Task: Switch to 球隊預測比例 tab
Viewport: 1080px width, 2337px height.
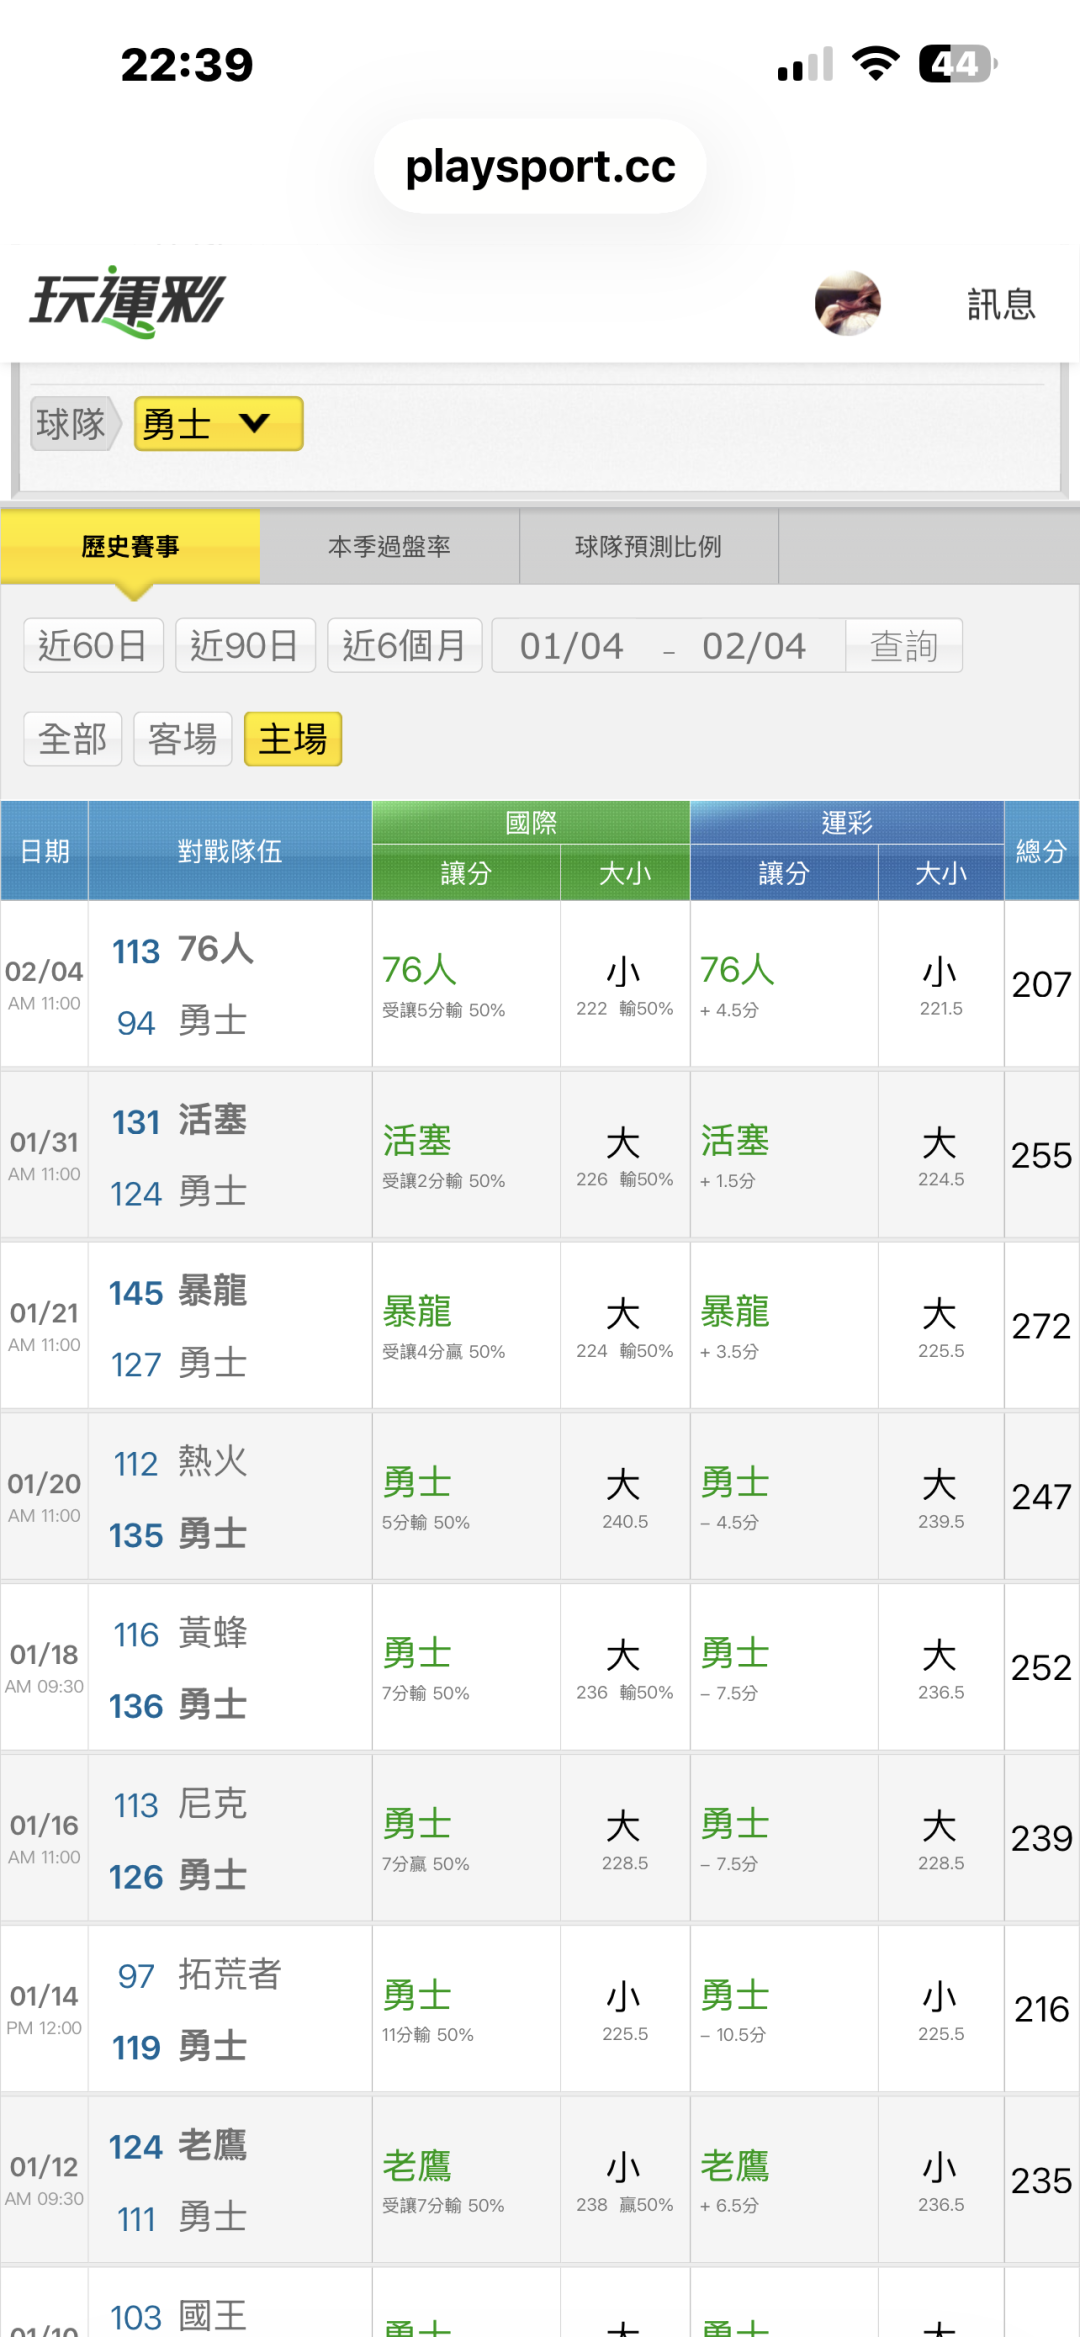Action: point(648,547)
